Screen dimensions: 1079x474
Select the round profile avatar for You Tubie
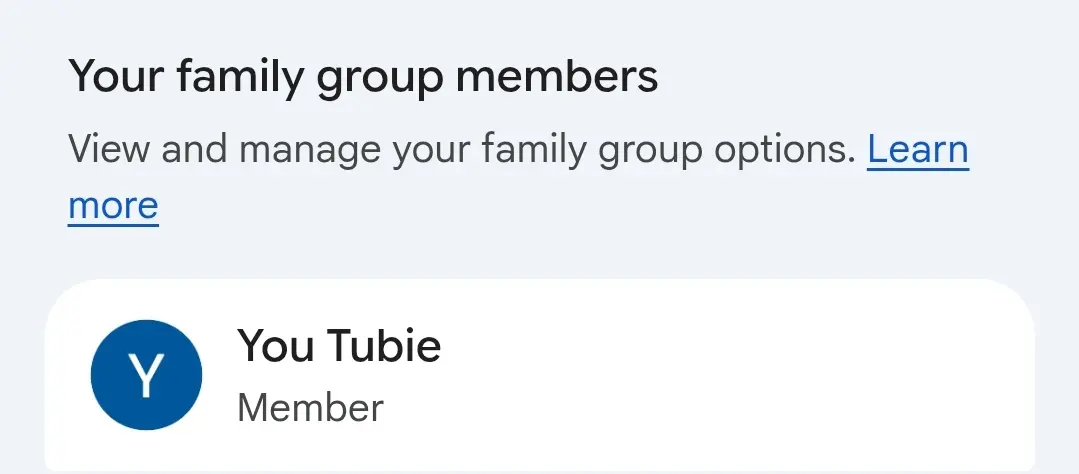click(x=146, y=375)
